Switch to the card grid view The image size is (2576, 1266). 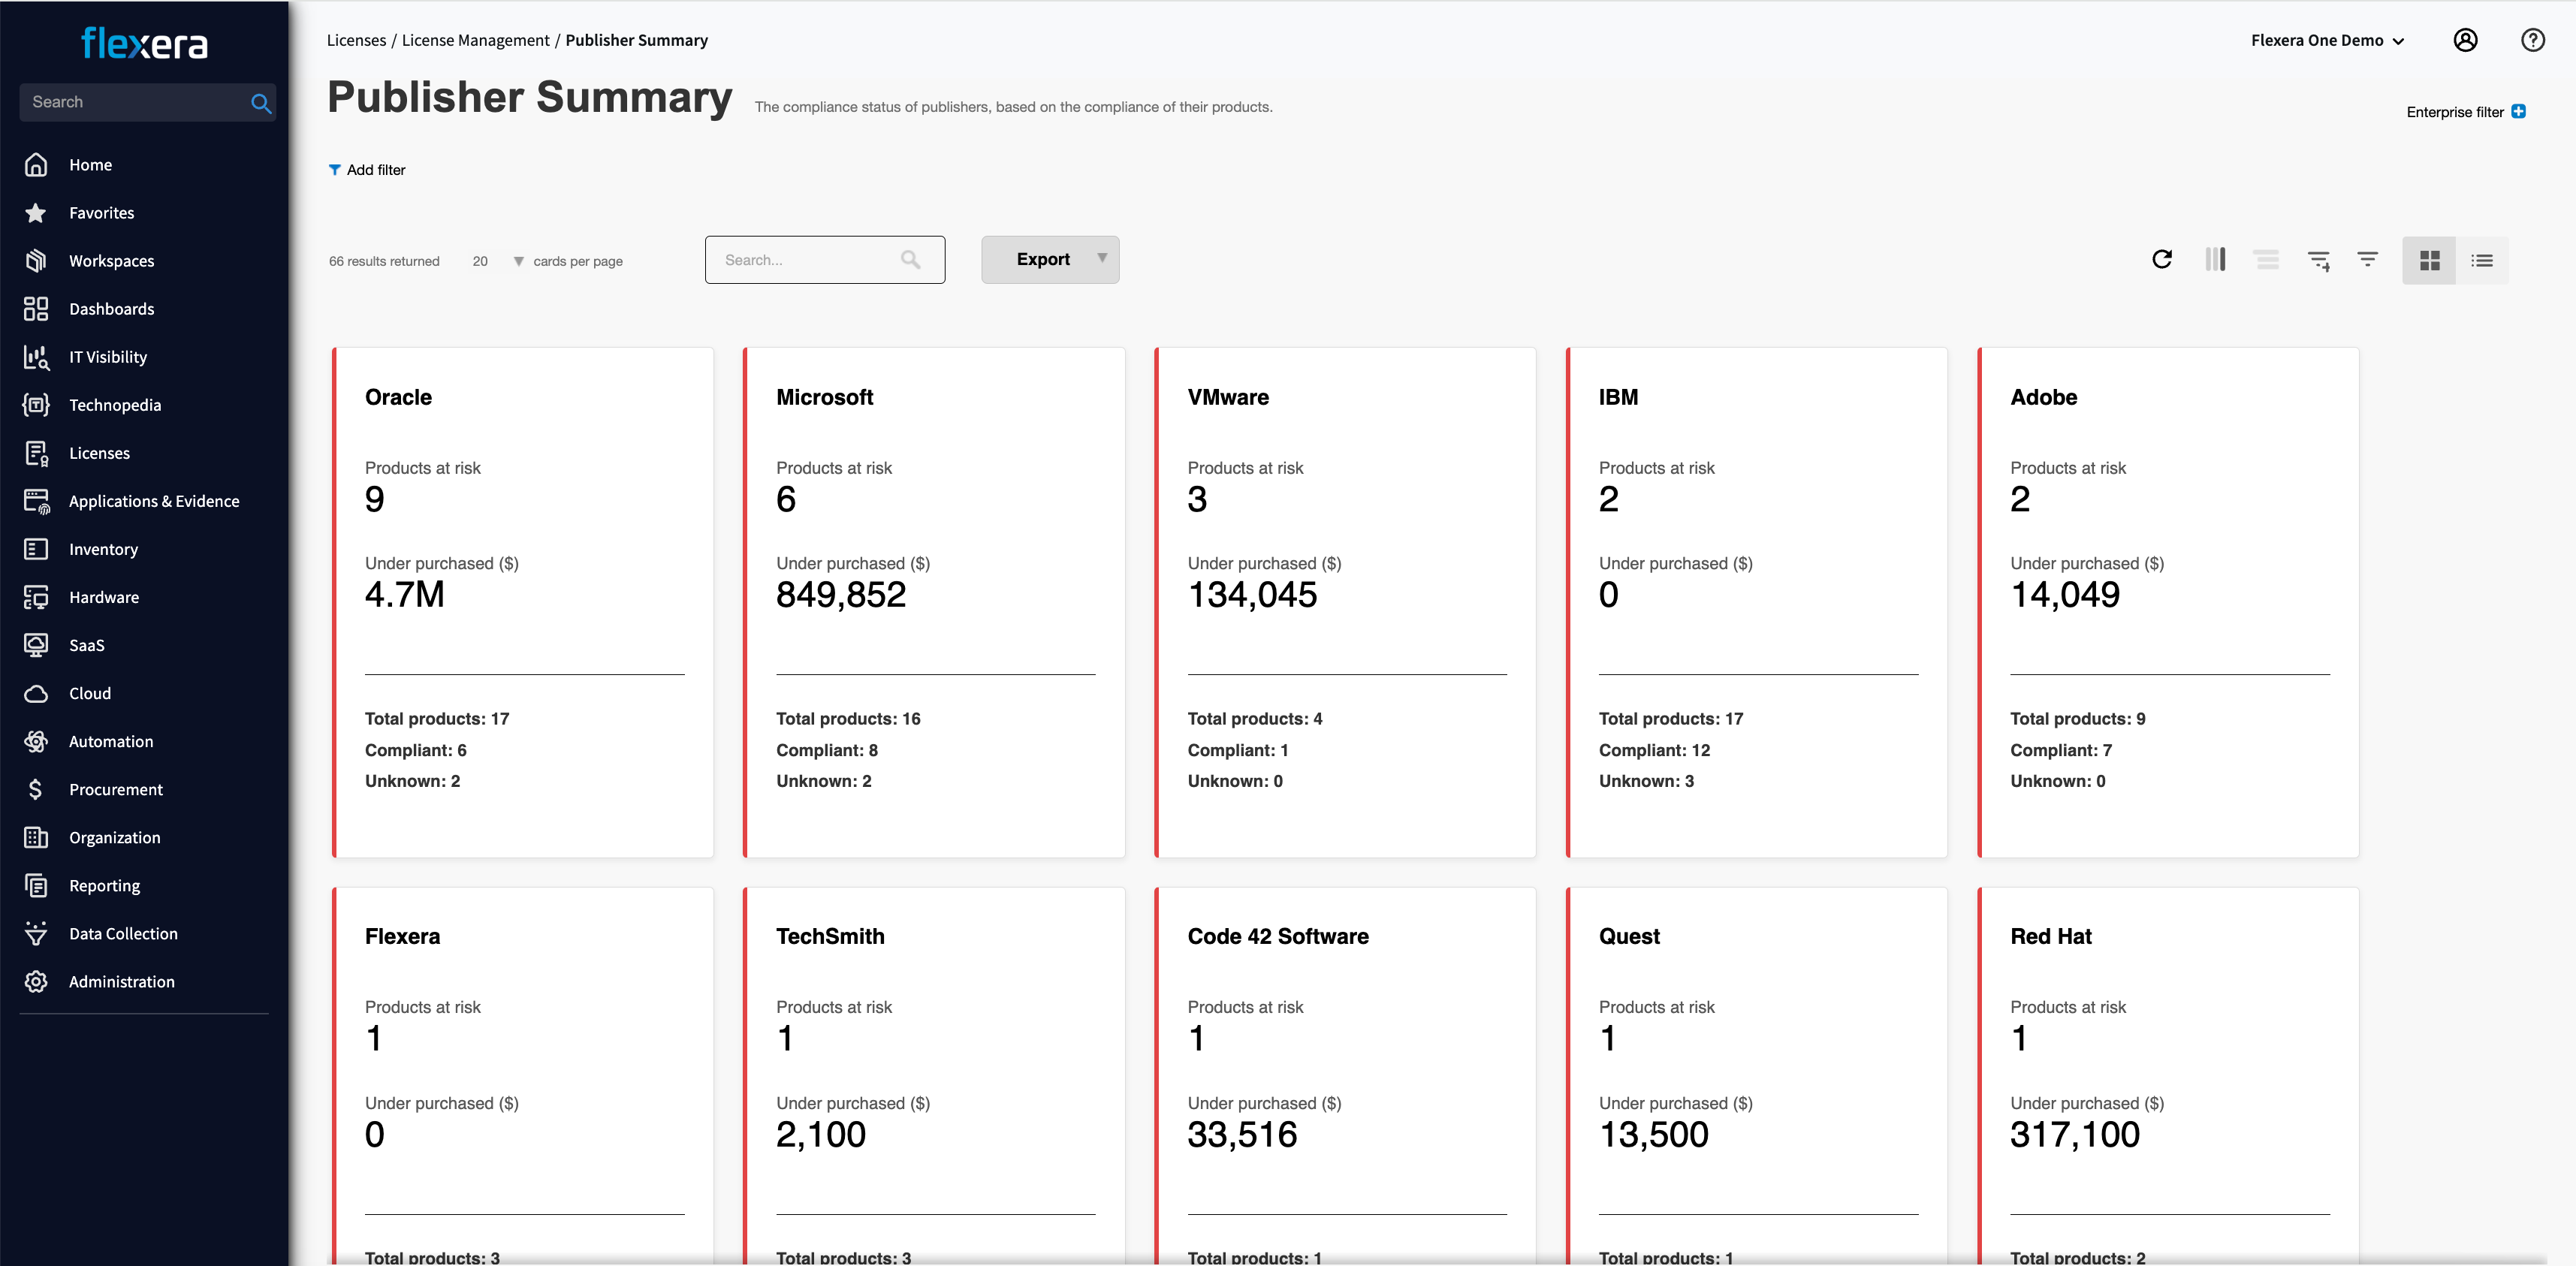pos(2429,261)
